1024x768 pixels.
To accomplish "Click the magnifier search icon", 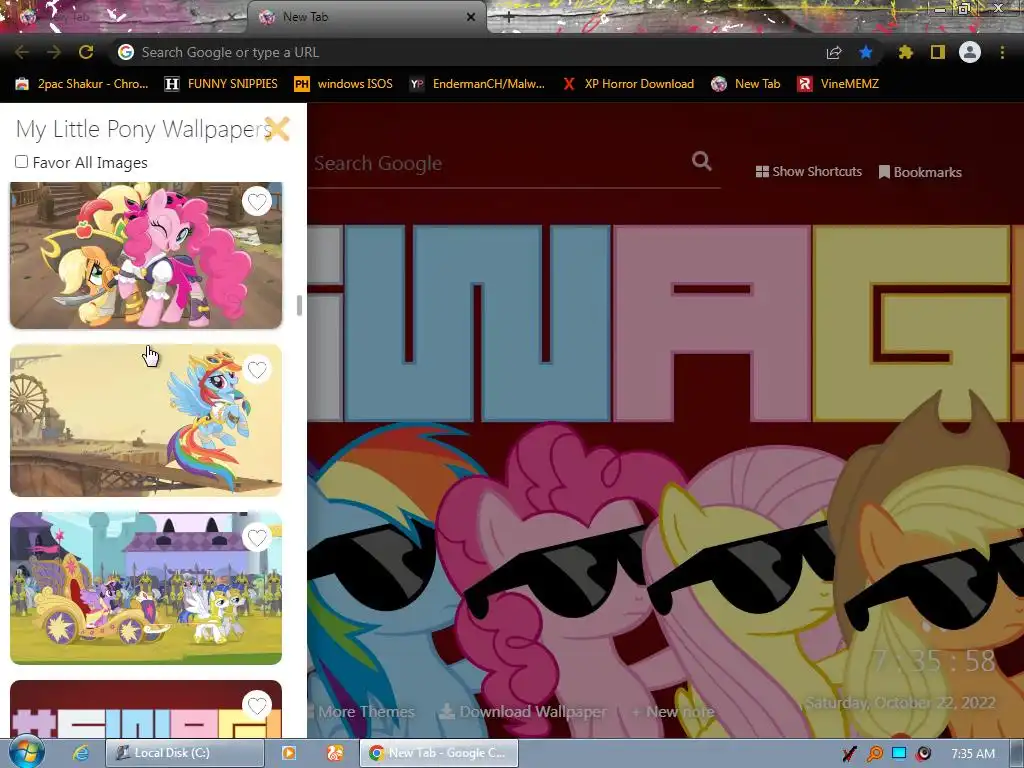I will tap(701, 161).
